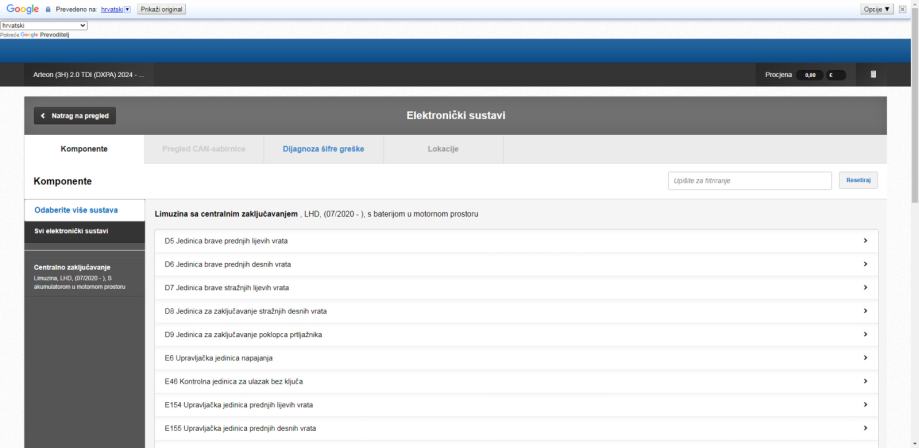Viewport: 919px width, 448px height.
Task: Click the euro currency pill next to Procjena
Action: [x=836, y=75]
